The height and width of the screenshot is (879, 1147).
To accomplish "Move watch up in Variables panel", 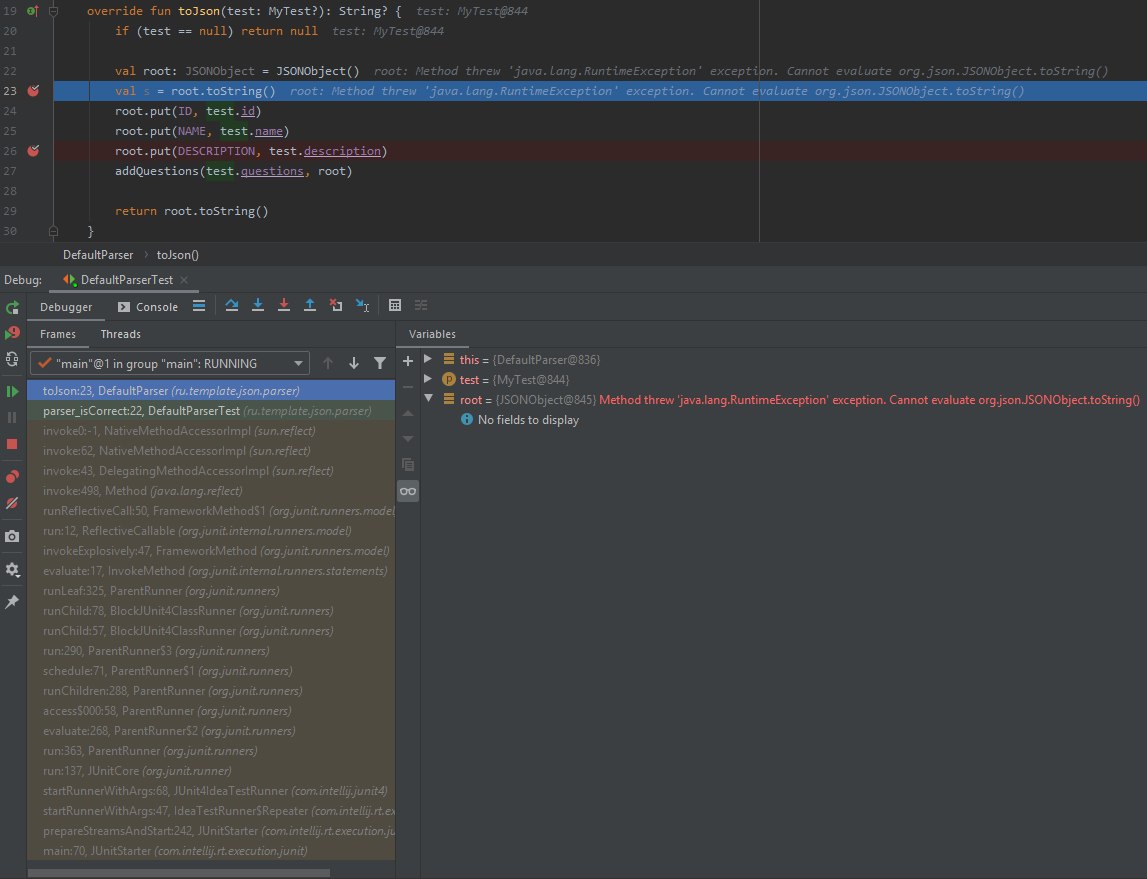I will [408, 413].
